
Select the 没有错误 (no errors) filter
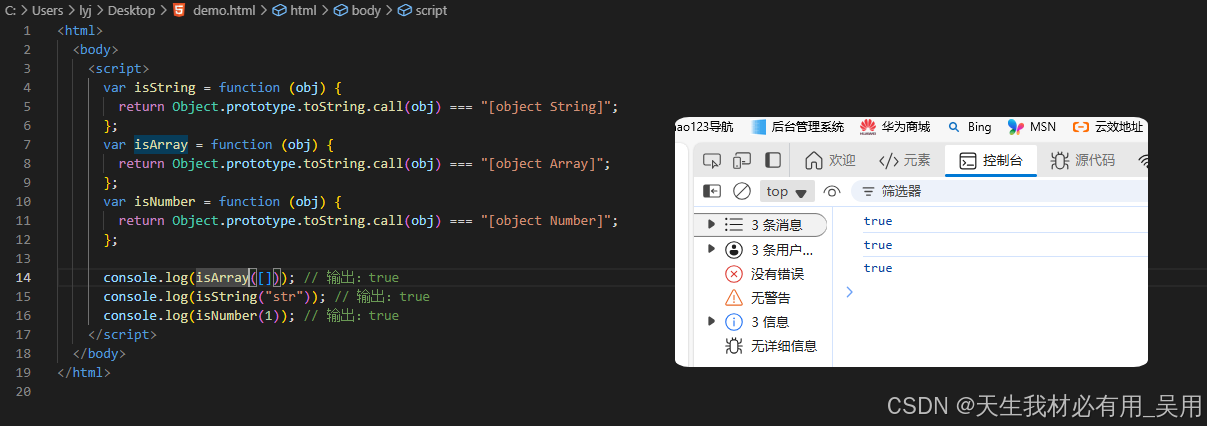click(x=765, y=274)
